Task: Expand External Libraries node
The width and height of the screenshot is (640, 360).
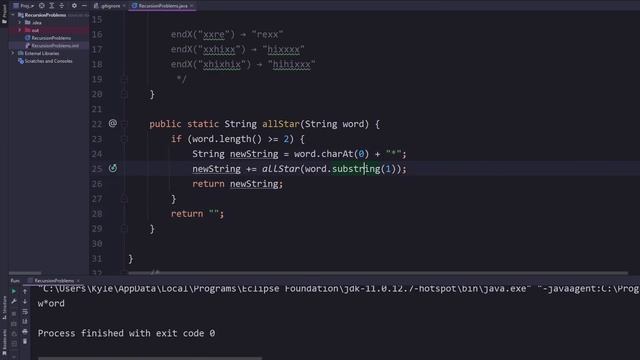Action: click(x=13, y=53)
